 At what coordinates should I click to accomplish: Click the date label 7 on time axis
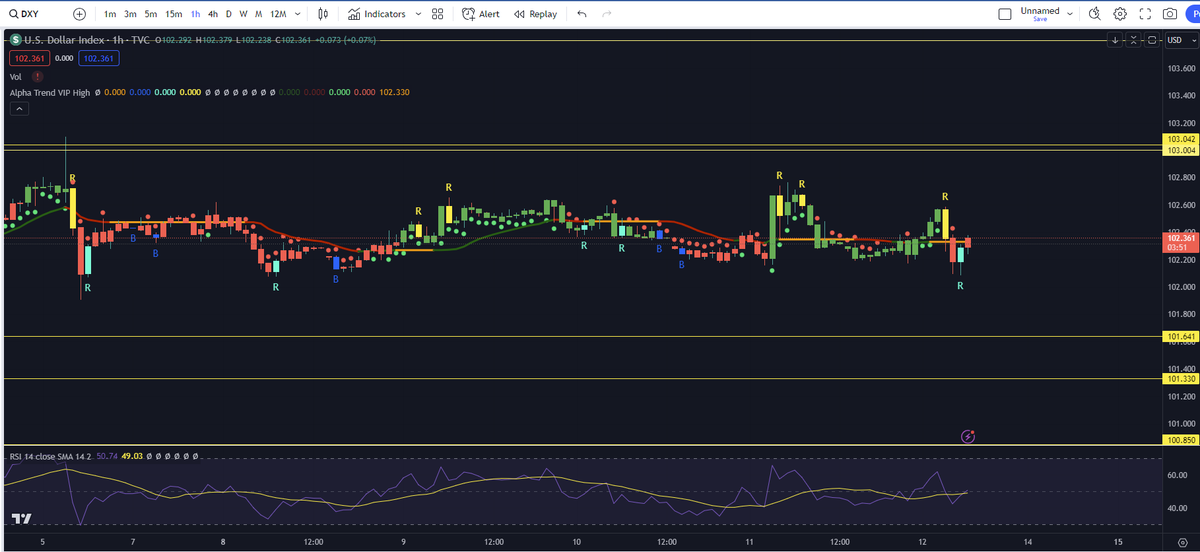133,541
